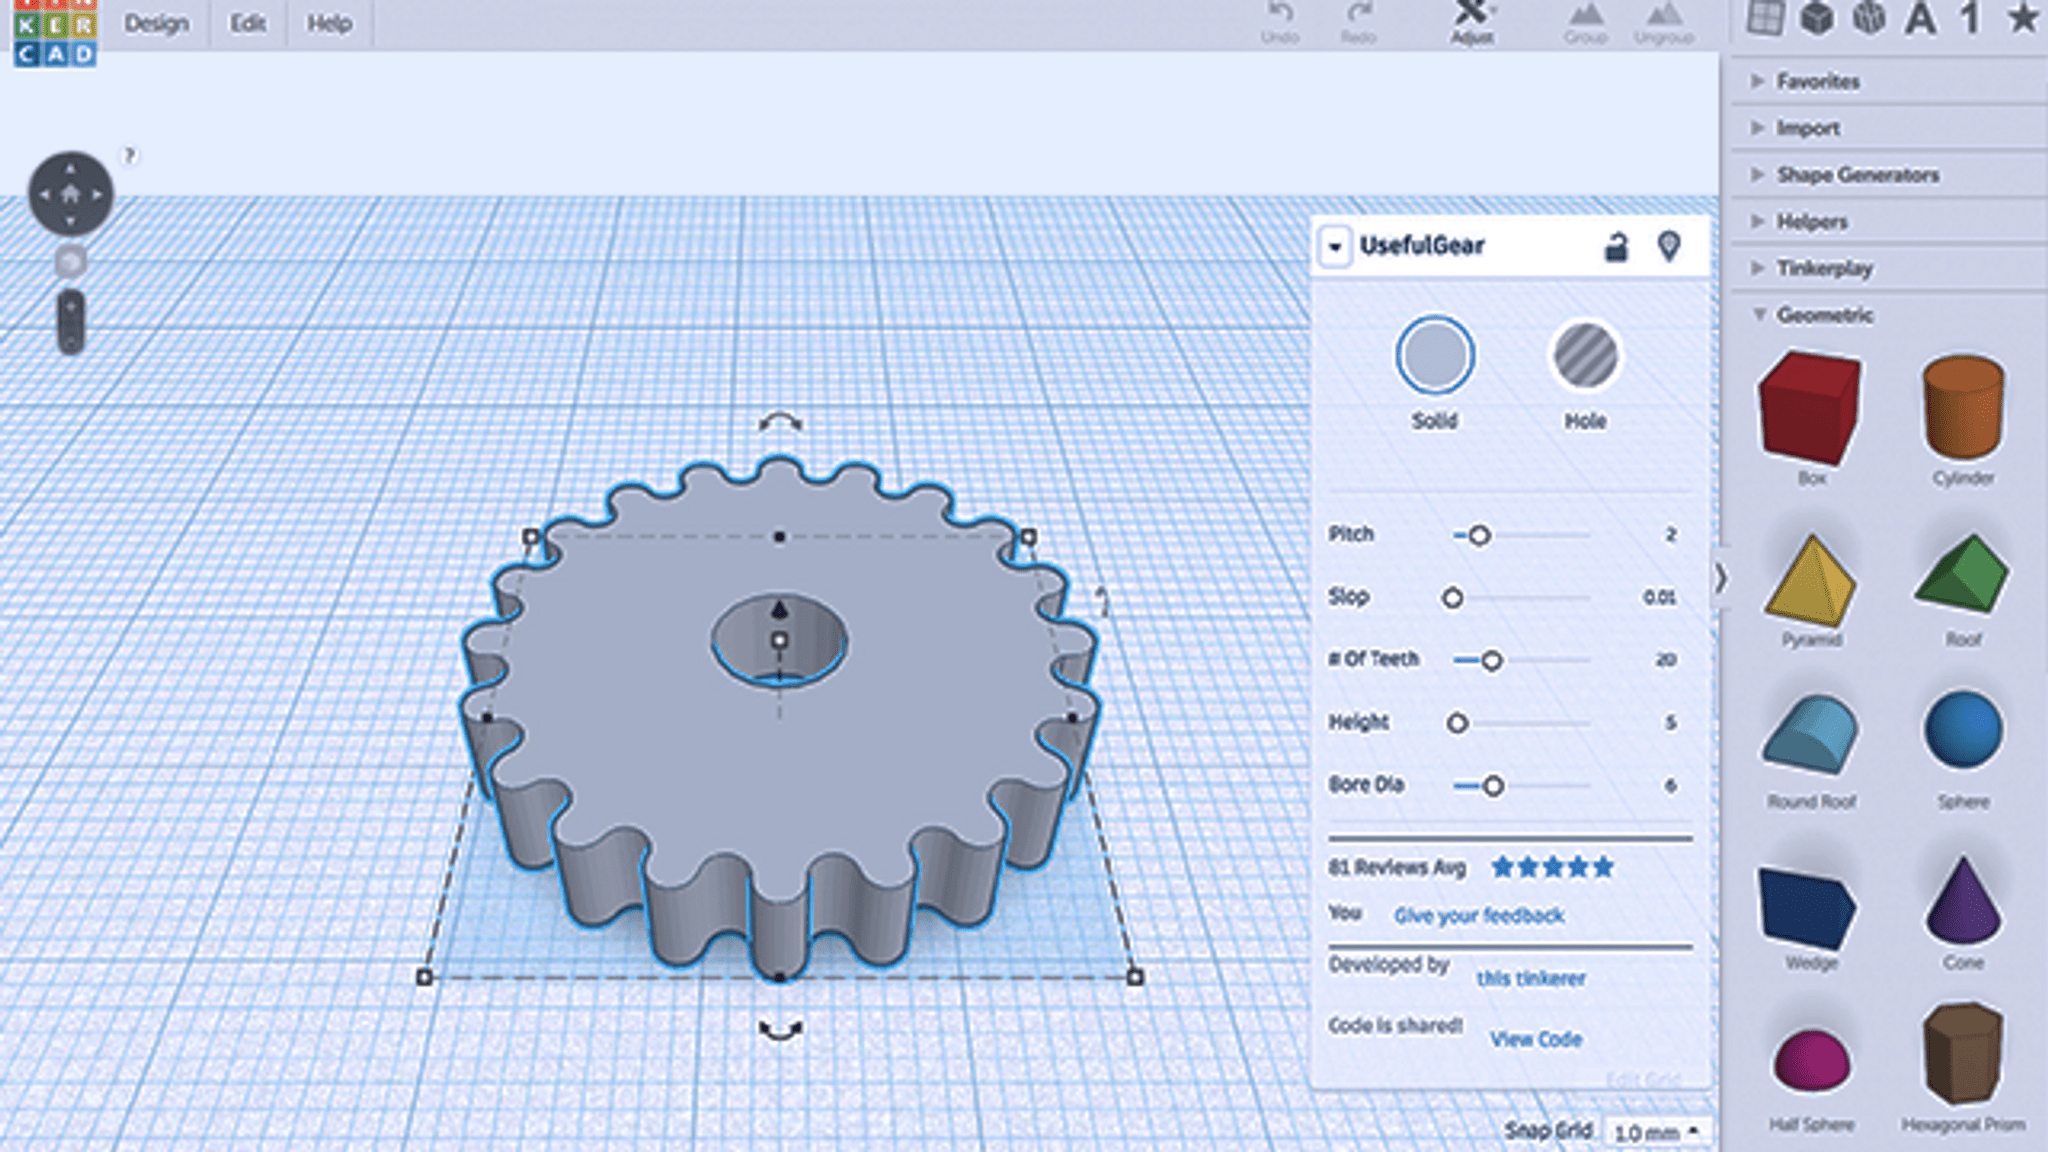Click the star favorites icon in top bar
This screenshot has width=2048, height=1152.
tap(2023, 19)
